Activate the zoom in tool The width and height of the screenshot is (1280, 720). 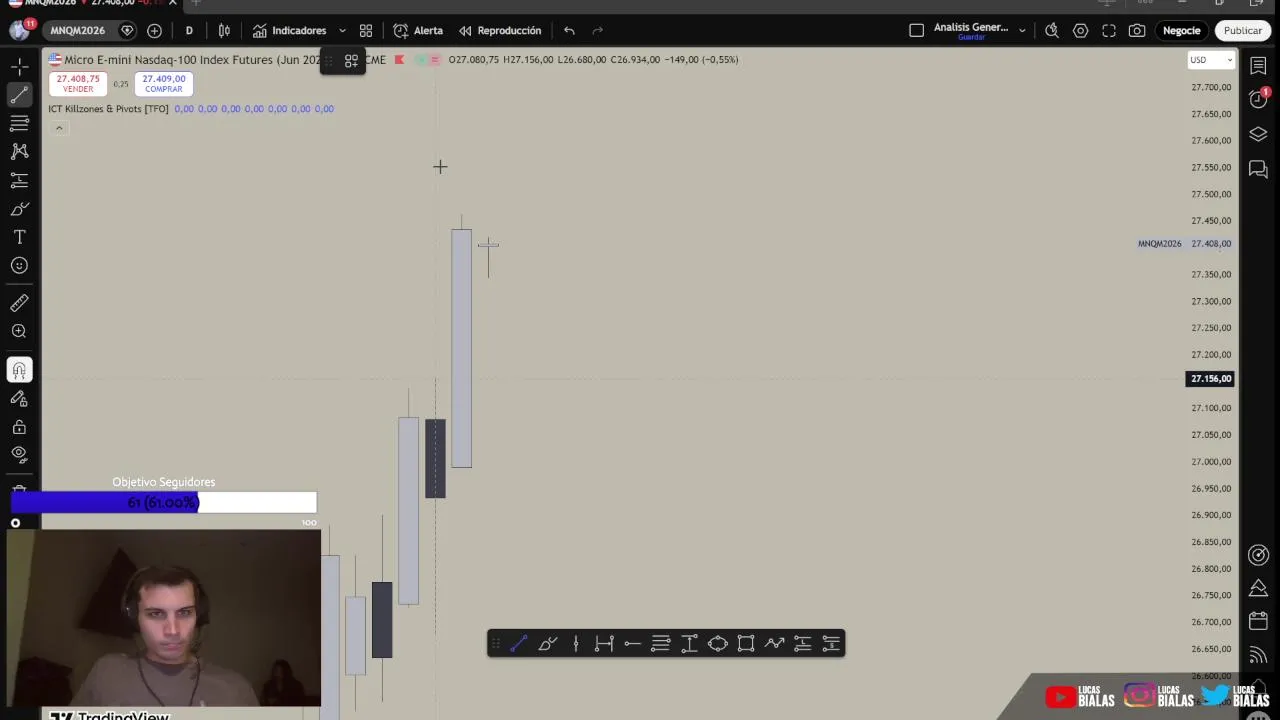pyautogui.click(x=19, y=331)
